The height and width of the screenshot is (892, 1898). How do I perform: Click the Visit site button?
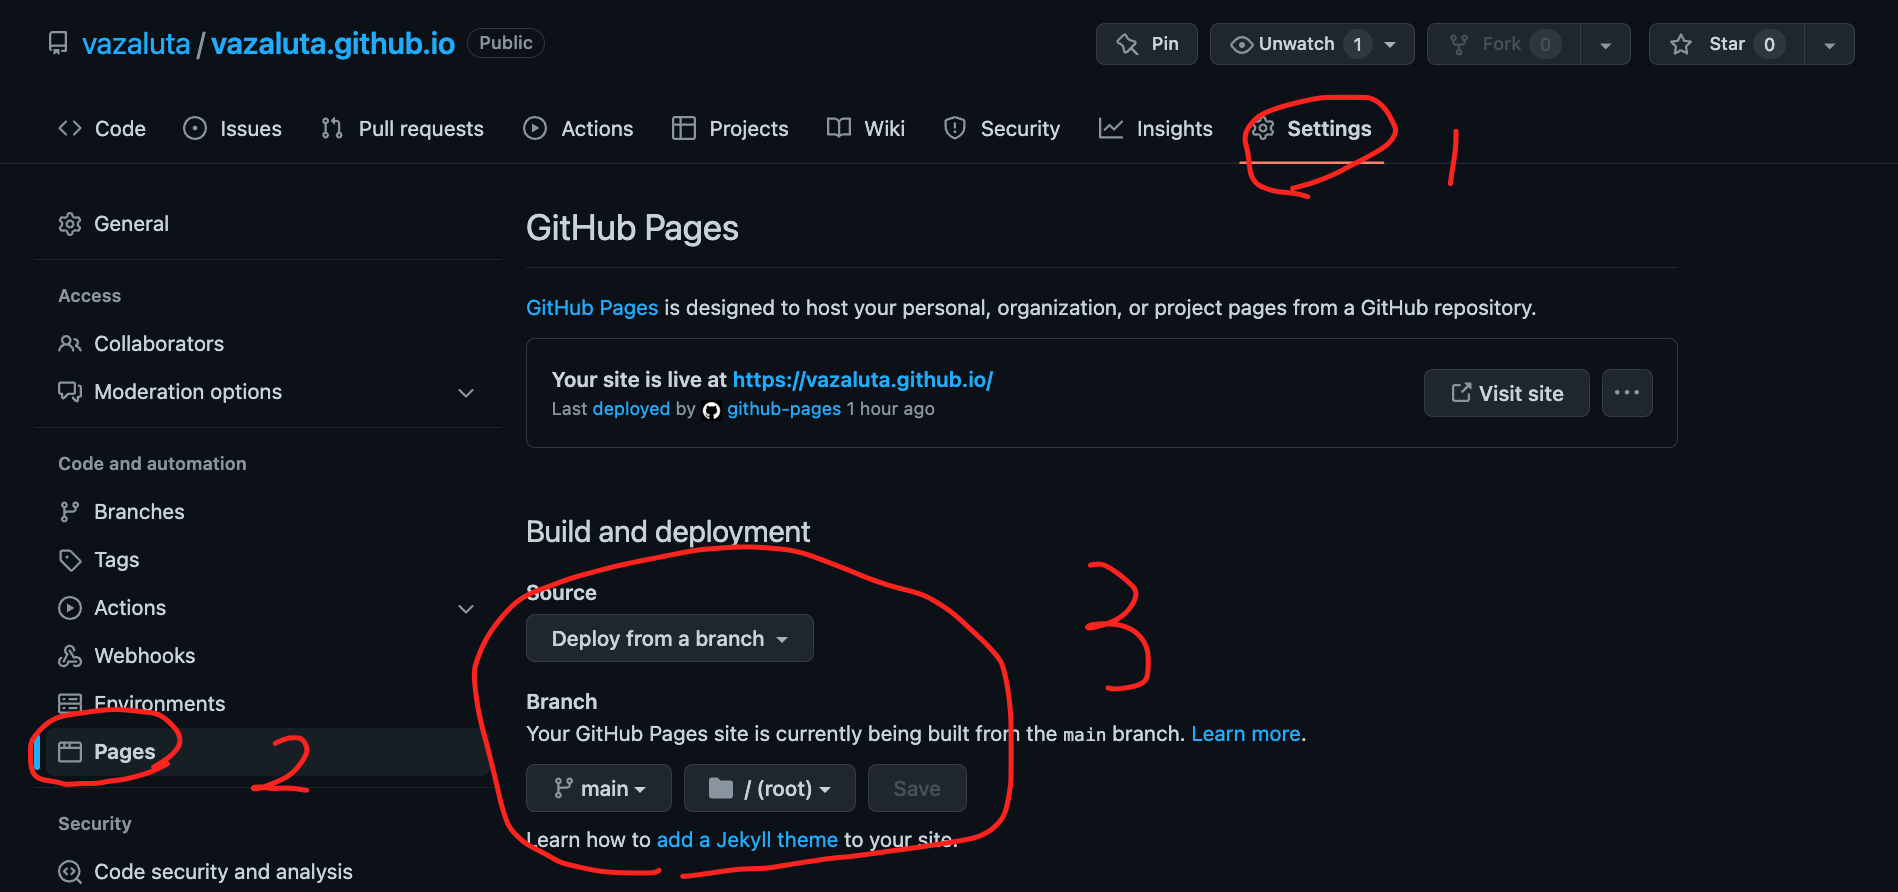coord(1507,393)
